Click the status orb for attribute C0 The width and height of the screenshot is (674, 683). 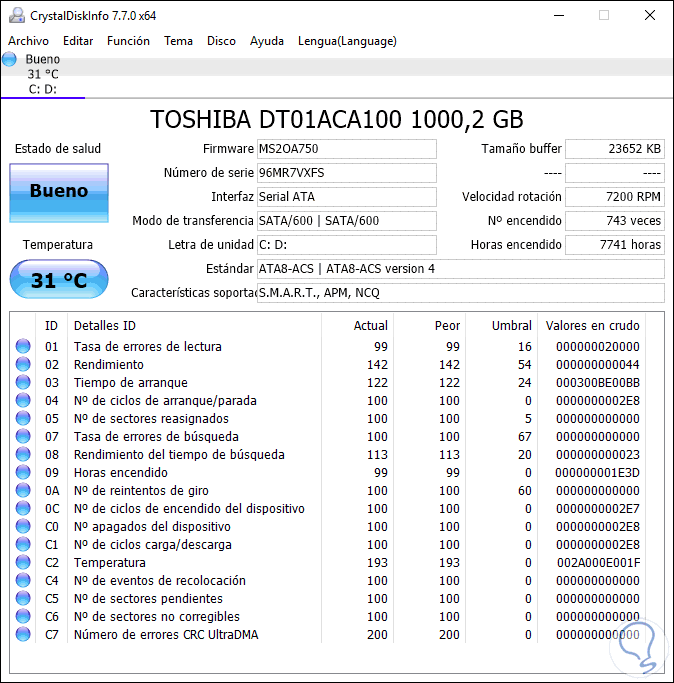(23, 526)
